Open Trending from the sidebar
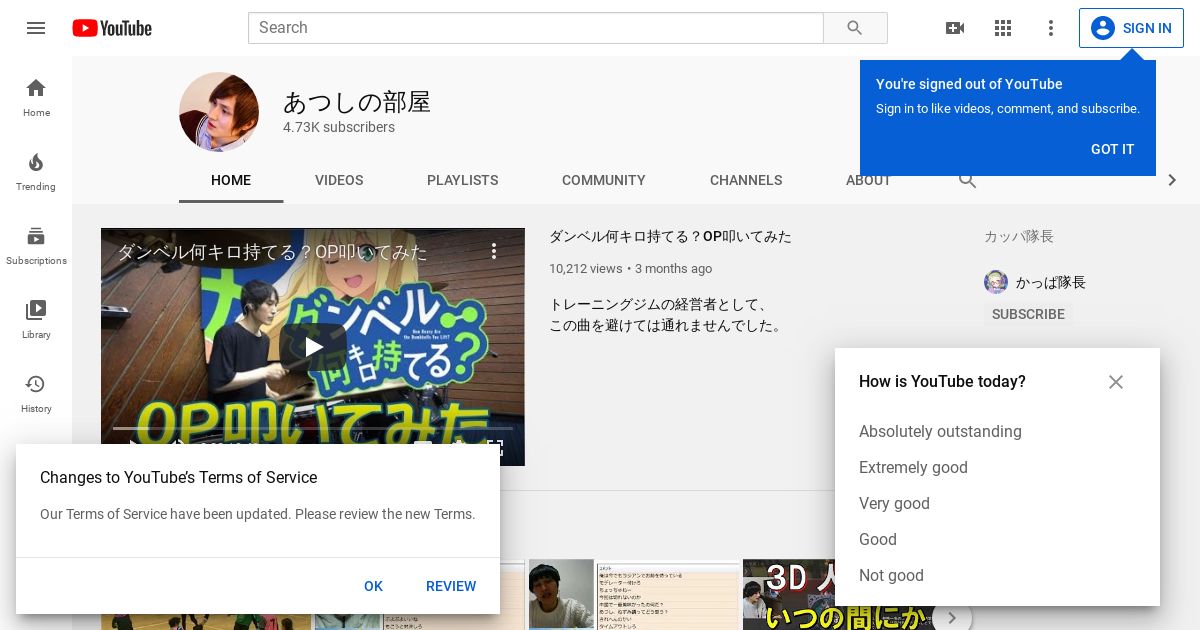 36,171
